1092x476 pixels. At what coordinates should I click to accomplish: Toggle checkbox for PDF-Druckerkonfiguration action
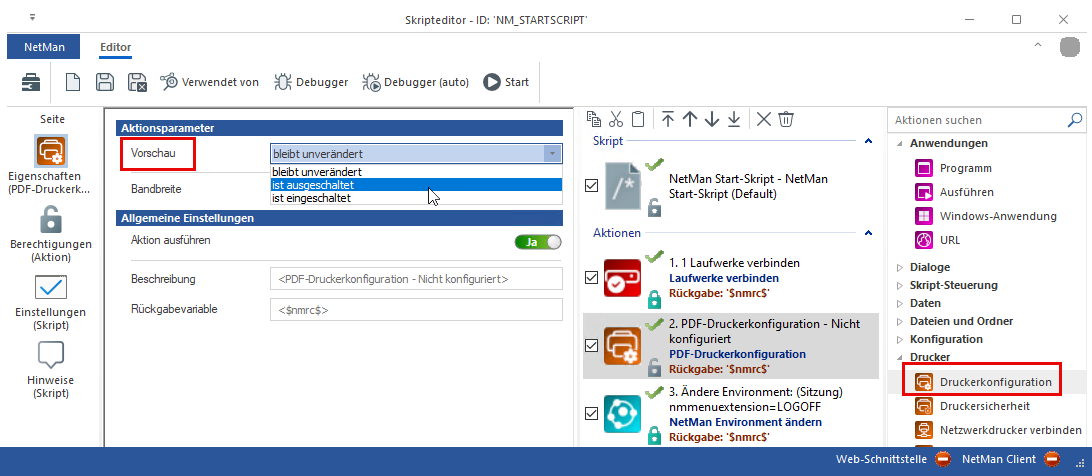pos(592,345)
